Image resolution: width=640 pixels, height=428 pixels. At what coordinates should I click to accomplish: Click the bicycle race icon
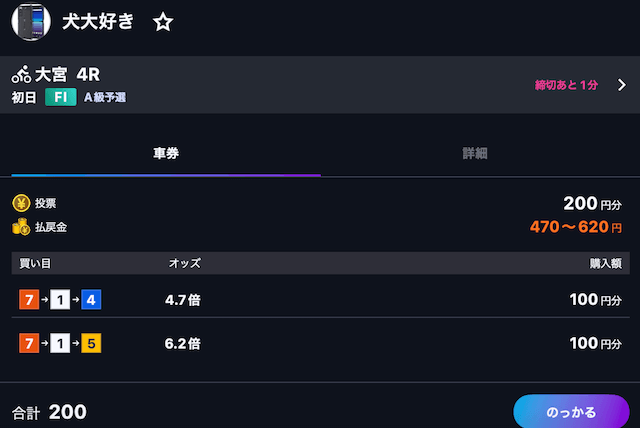point(22,74)
